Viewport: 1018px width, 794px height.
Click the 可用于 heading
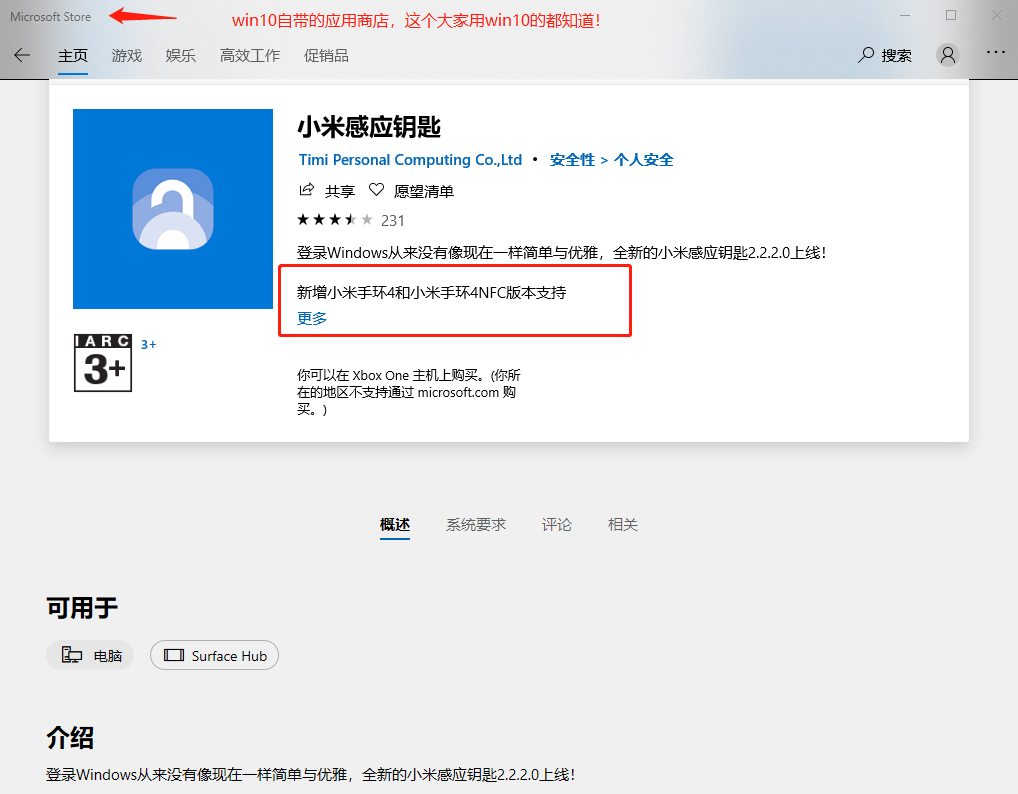coord(82,608)
